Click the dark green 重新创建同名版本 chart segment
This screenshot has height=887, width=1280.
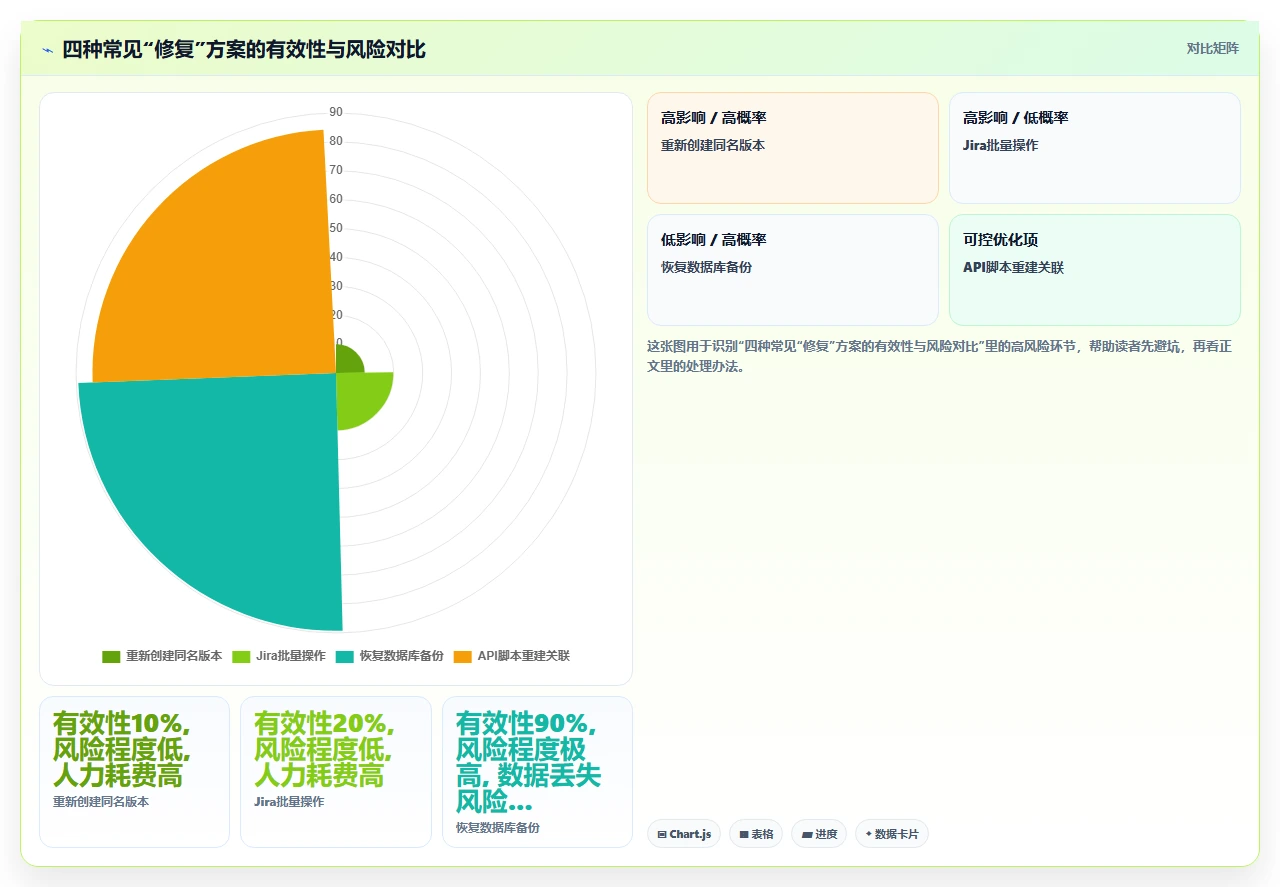pos(348,360)
